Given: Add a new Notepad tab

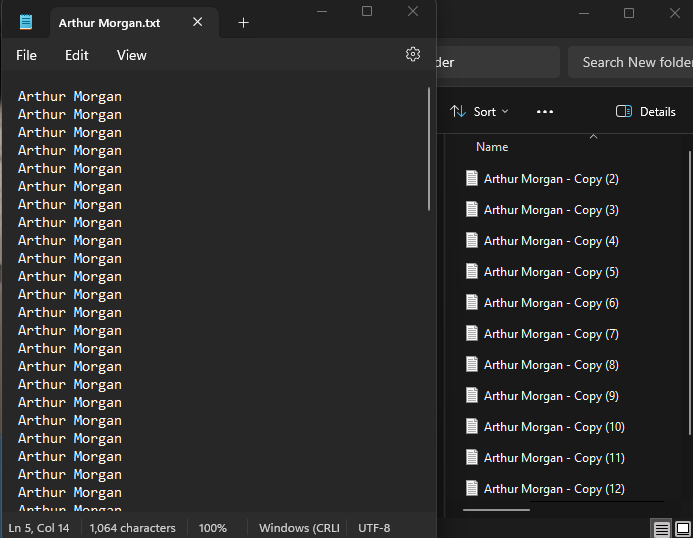Looking at the screenshot, I should click(x=244, y=23).
